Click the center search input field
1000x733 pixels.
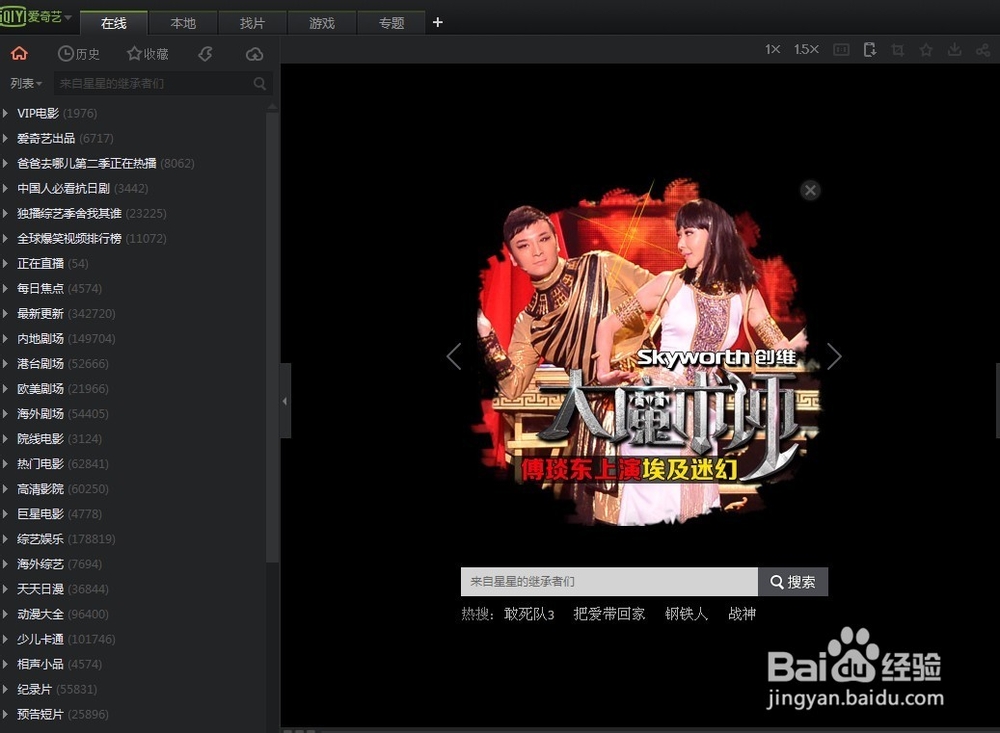(x=609, y=582)
